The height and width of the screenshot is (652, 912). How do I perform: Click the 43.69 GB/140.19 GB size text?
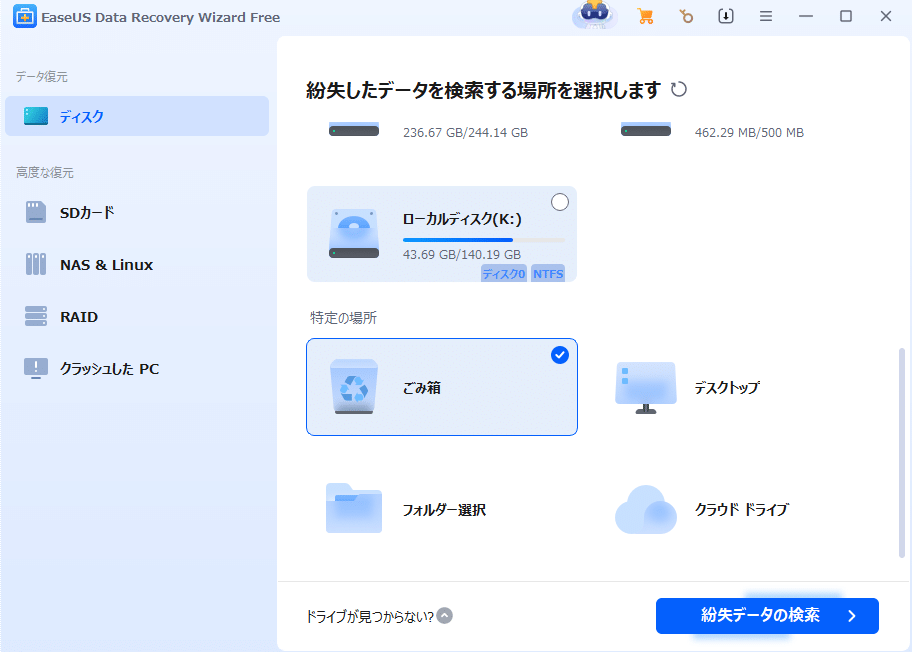point(462,255)
